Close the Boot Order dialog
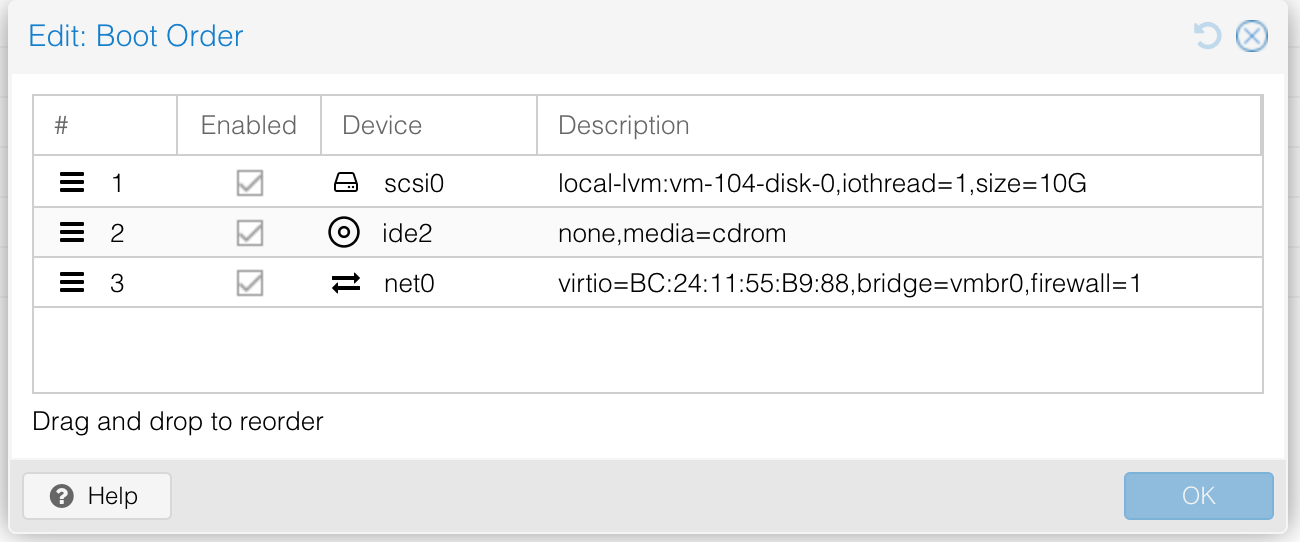The image size is (1300, 542). (1251, 37)
